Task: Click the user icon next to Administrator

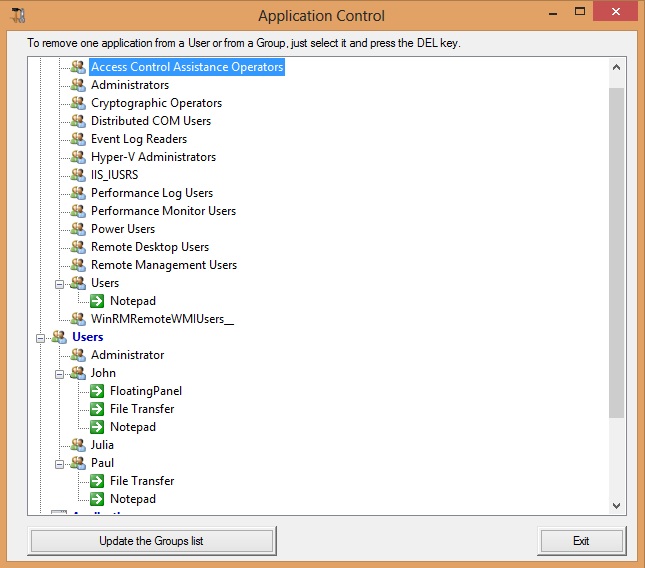Action: coord(78,355)
